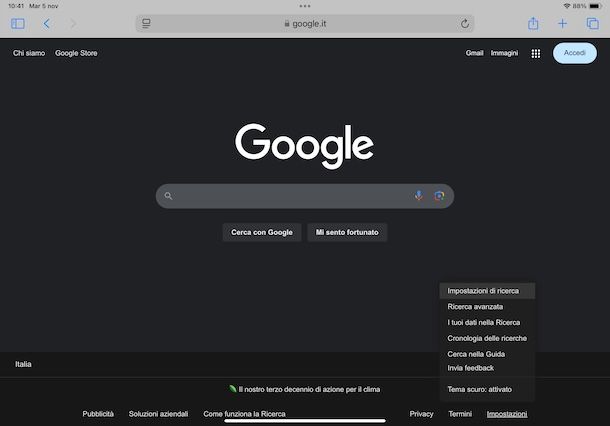The image size is (610, 426).
Task: Click the Google logo
Action: click(305, 146)
